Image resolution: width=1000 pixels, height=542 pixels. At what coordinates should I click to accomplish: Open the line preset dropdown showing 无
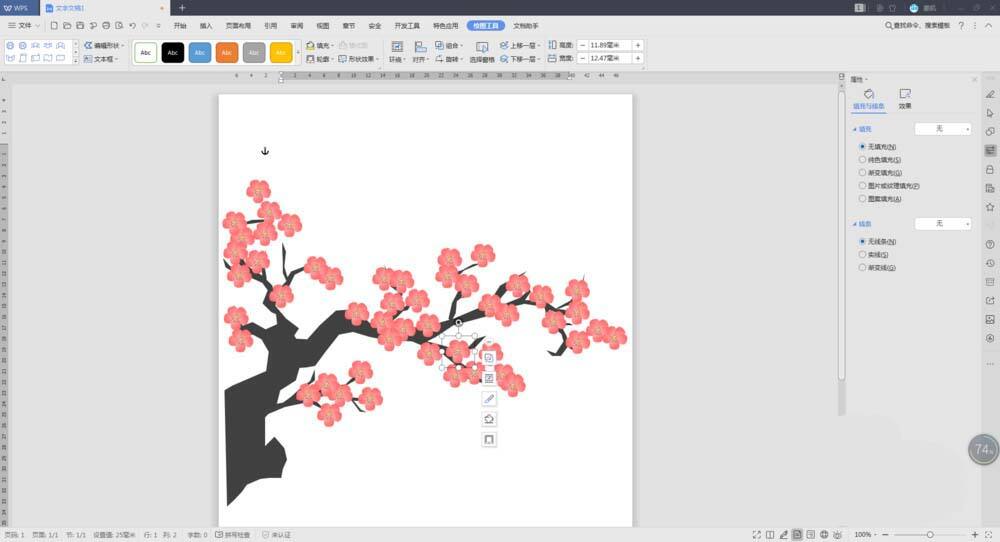[943, 224]
